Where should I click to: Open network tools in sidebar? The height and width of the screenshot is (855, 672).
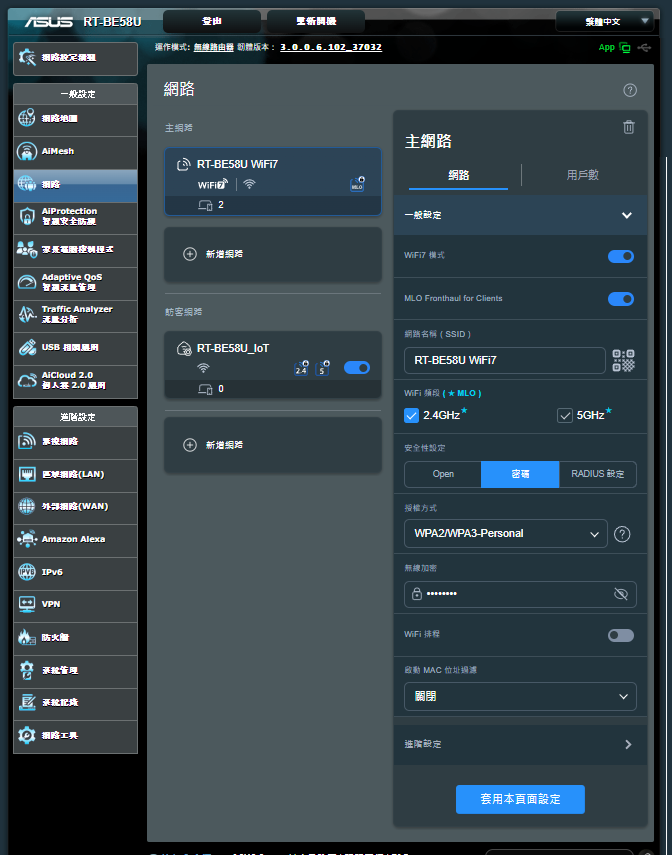75,736
